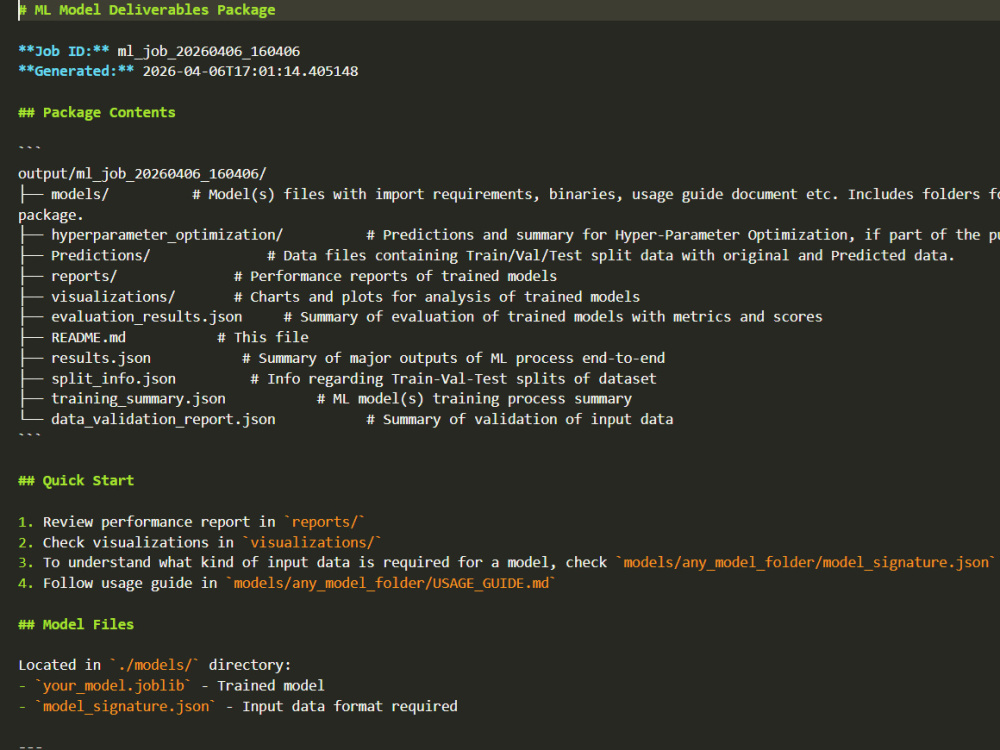Click the README.md file entry
This screenshot has width=1000, height=750.
click(x=88, y=337)
